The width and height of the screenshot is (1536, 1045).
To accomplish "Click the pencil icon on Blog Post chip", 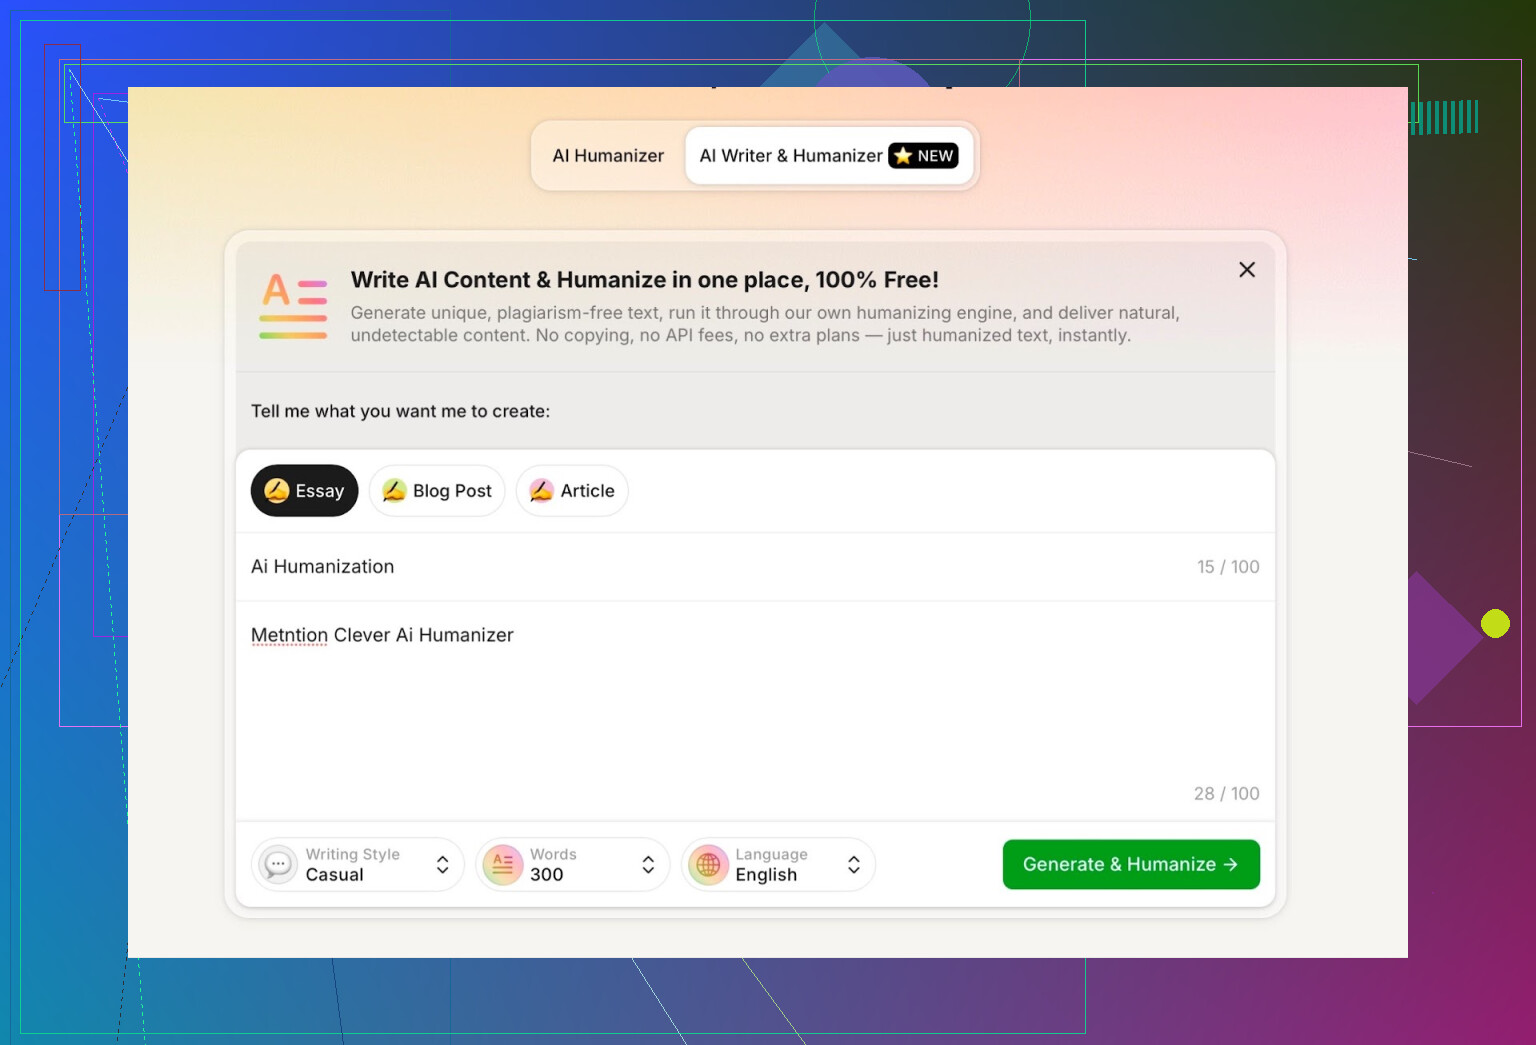I will click(x=394, y=490).
